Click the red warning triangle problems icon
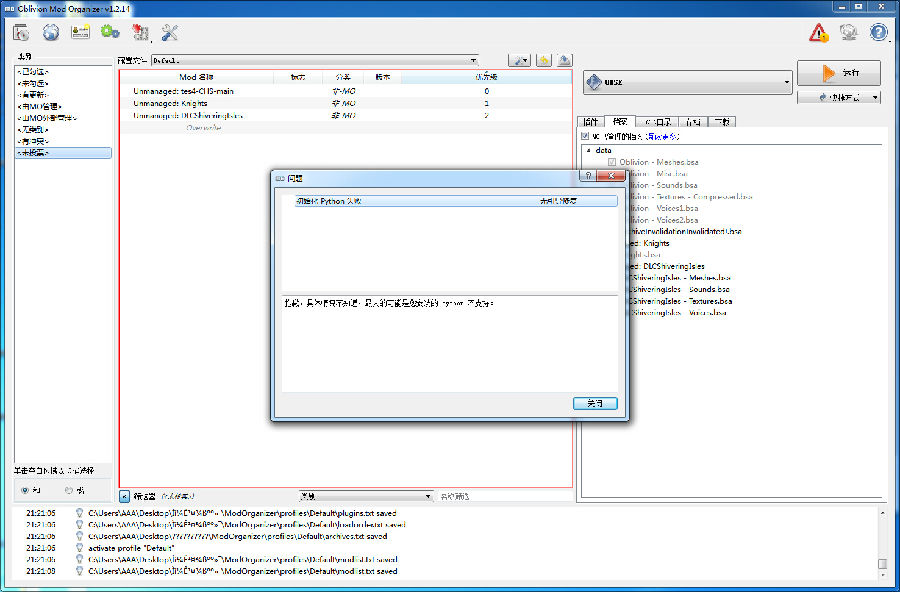Viewport: 900px width, 592px height. (x=818, y=33)
